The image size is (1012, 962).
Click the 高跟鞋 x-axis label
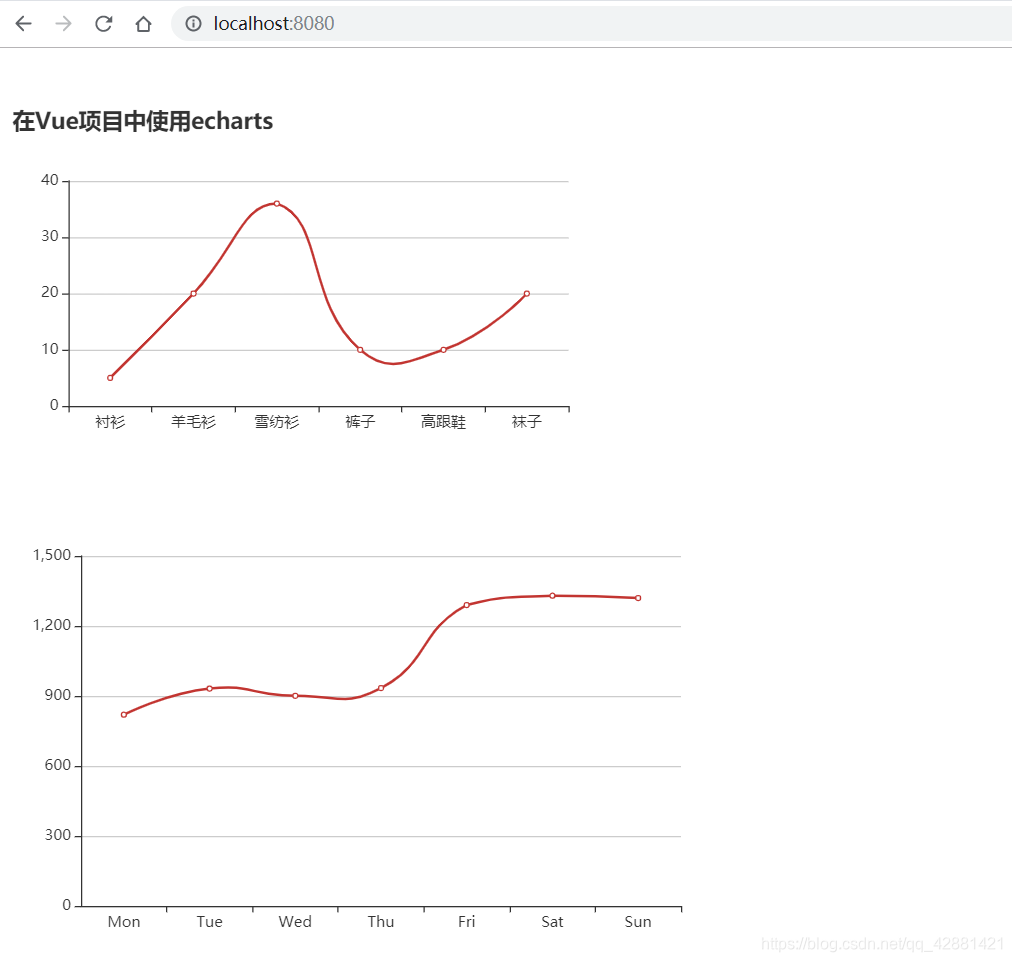(443, 422)
